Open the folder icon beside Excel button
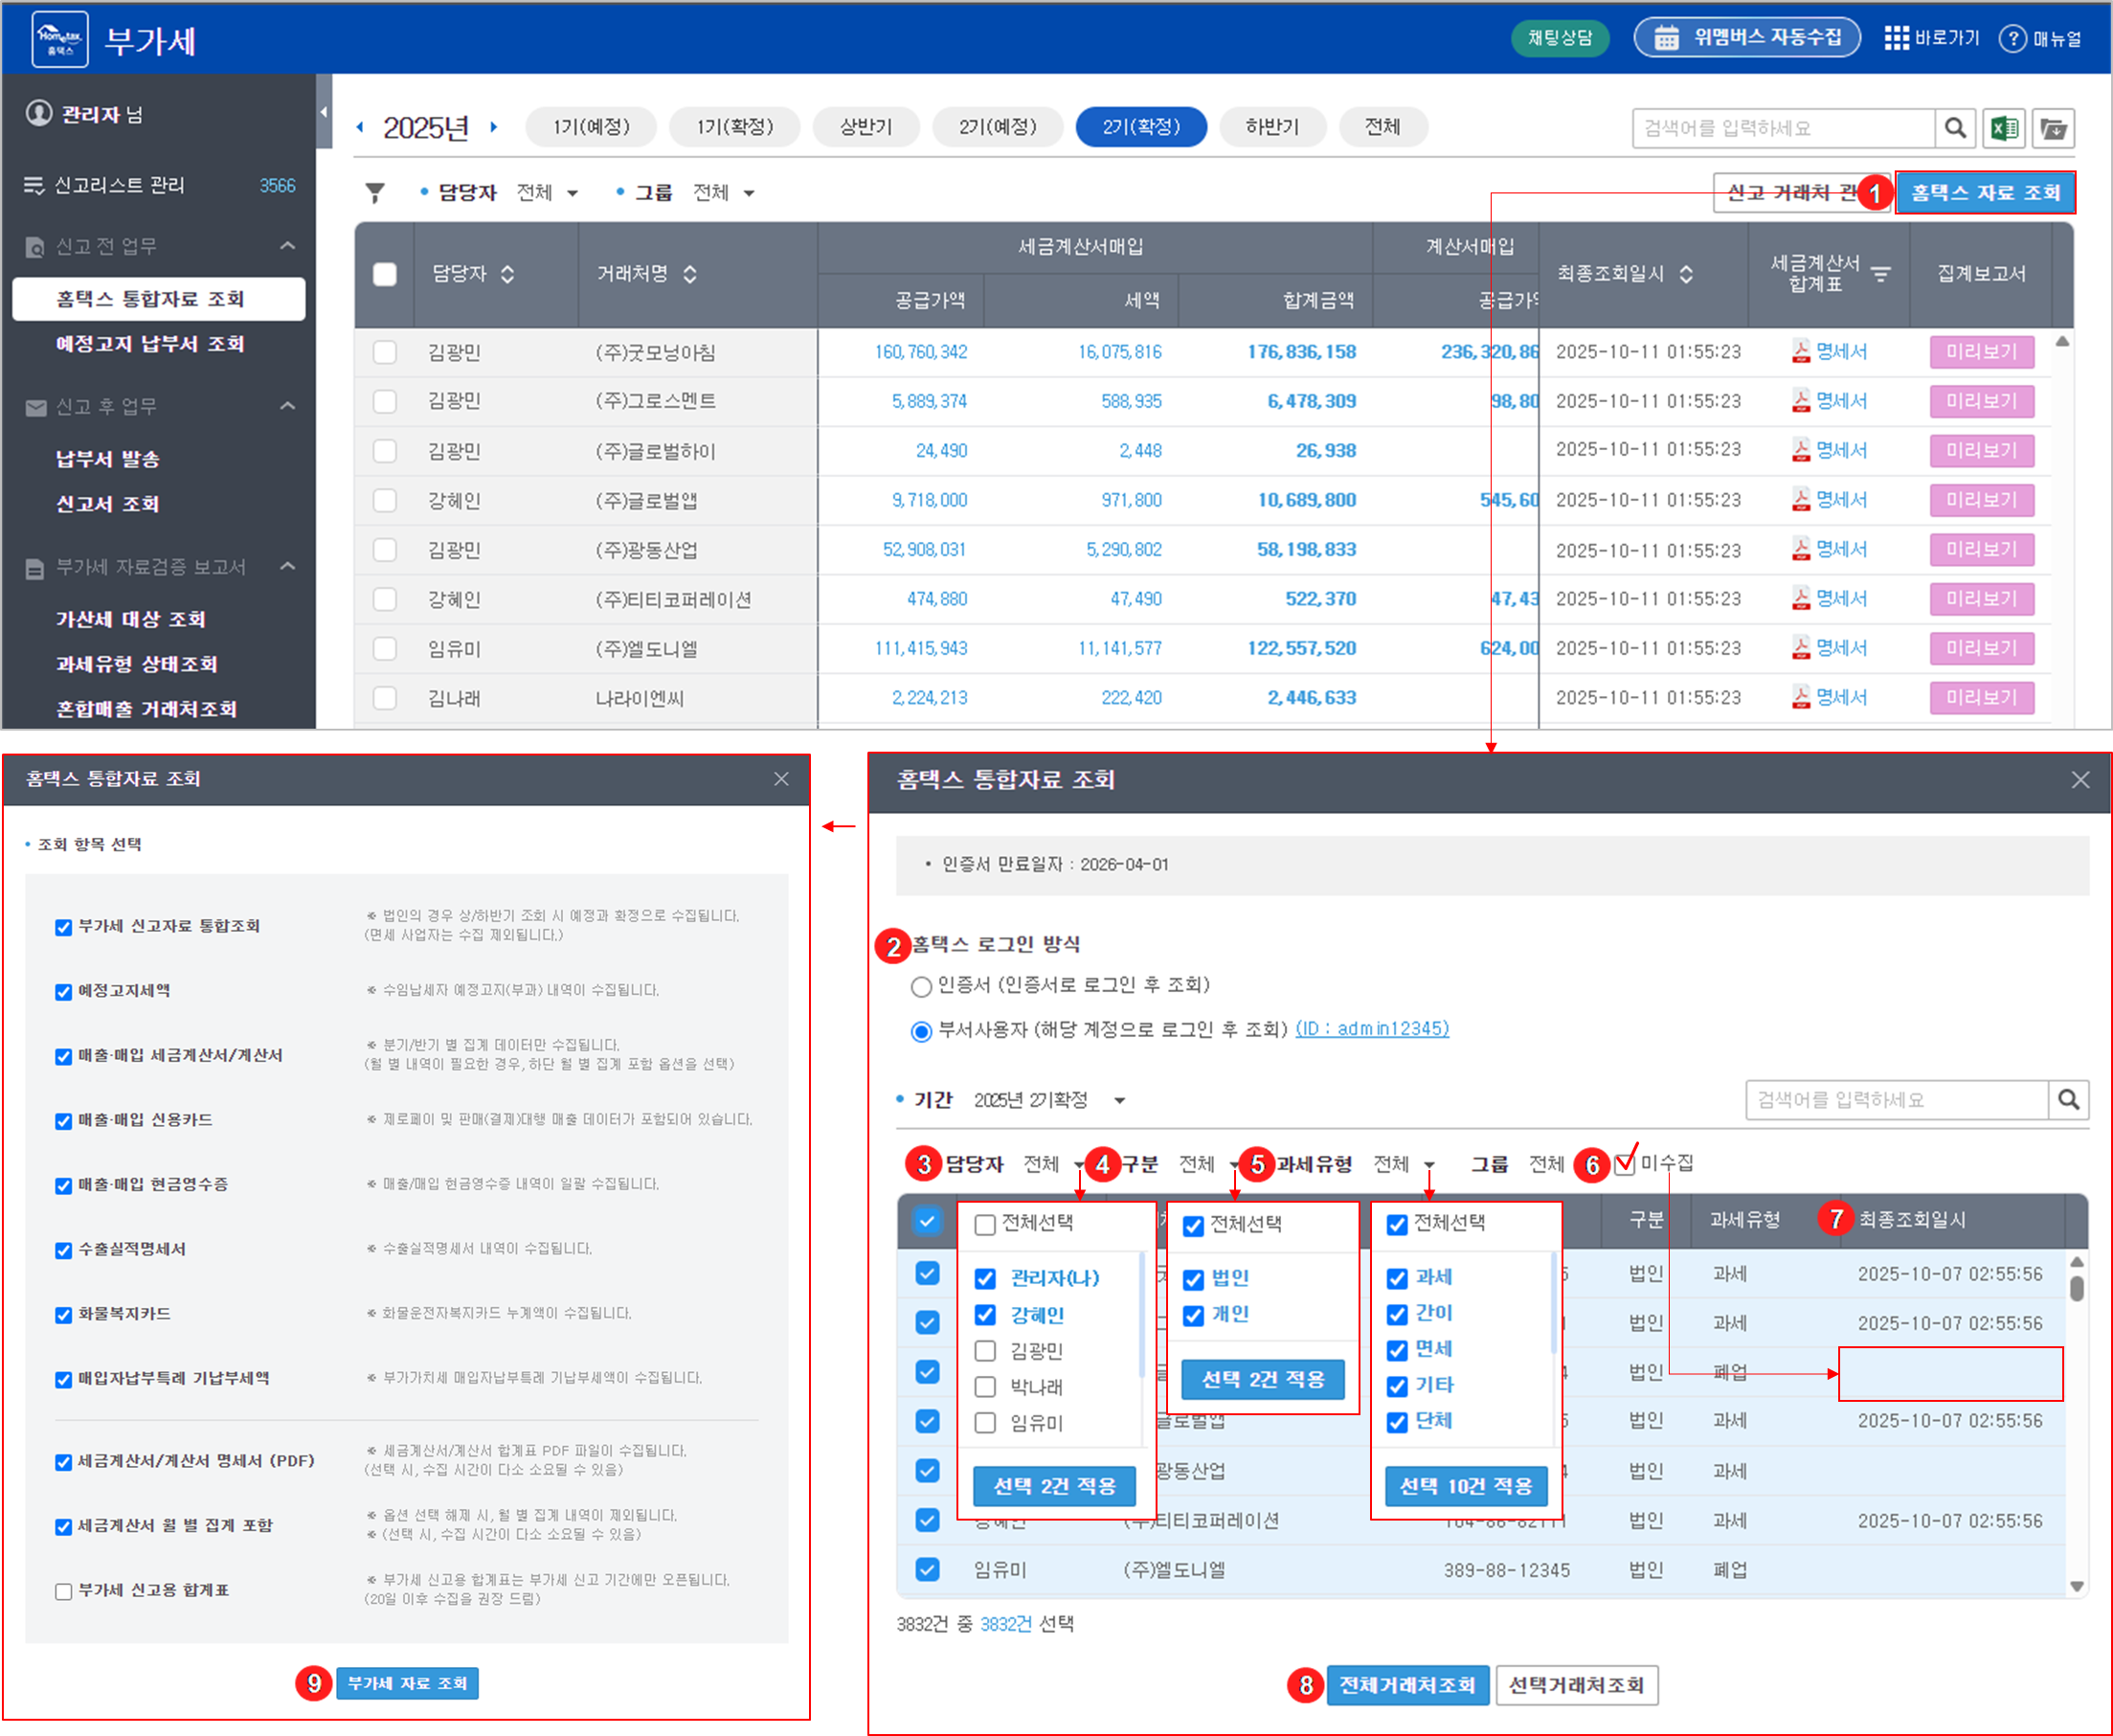2113x1736 pixels. coord(2053,128)
